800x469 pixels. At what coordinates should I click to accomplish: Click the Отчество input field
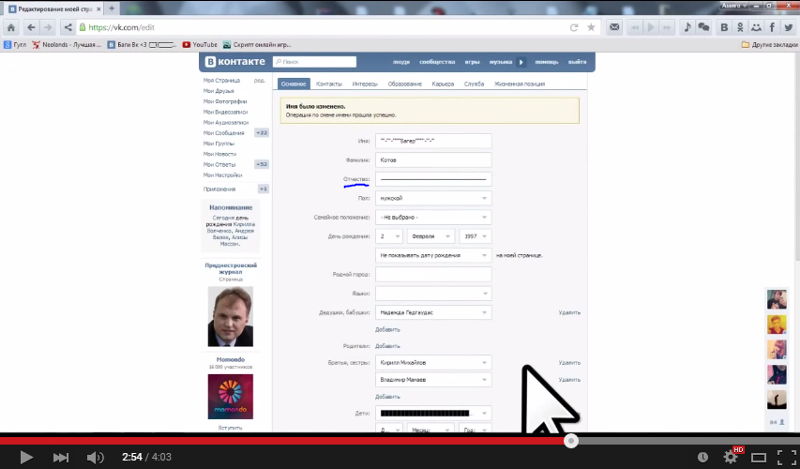click(x=433, y=179)
